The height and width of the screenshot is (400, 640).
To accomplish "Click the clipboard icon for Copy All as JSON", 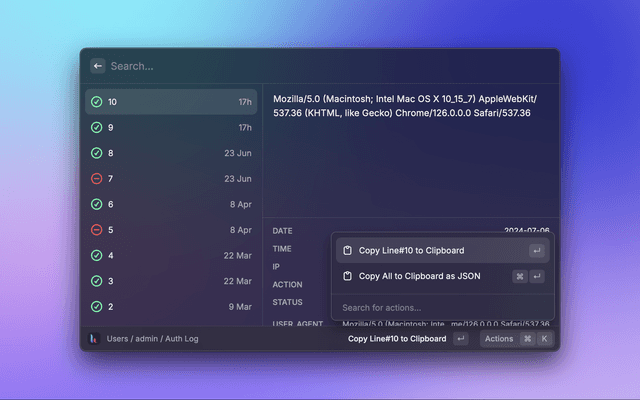I will tap(347, 276).
